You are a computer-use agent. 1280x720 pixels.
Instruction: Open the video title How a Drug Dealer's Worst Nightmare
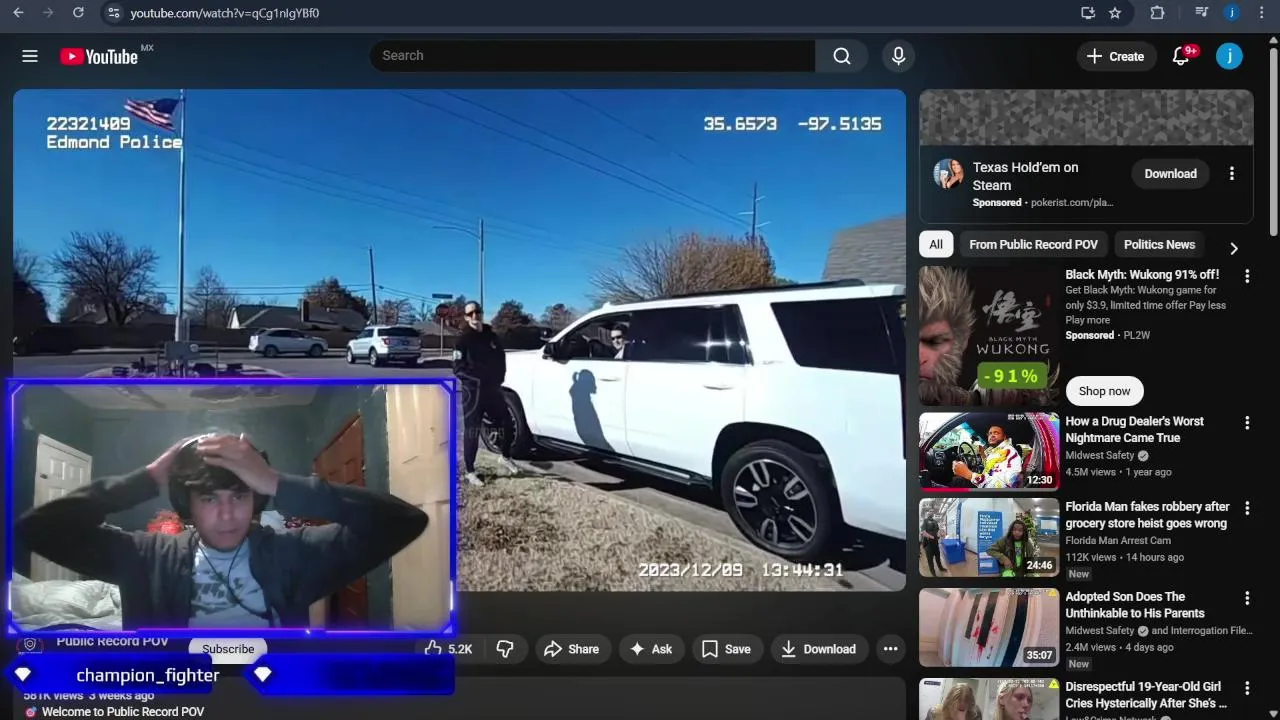pyautogui.click(x=1134, y=429)
